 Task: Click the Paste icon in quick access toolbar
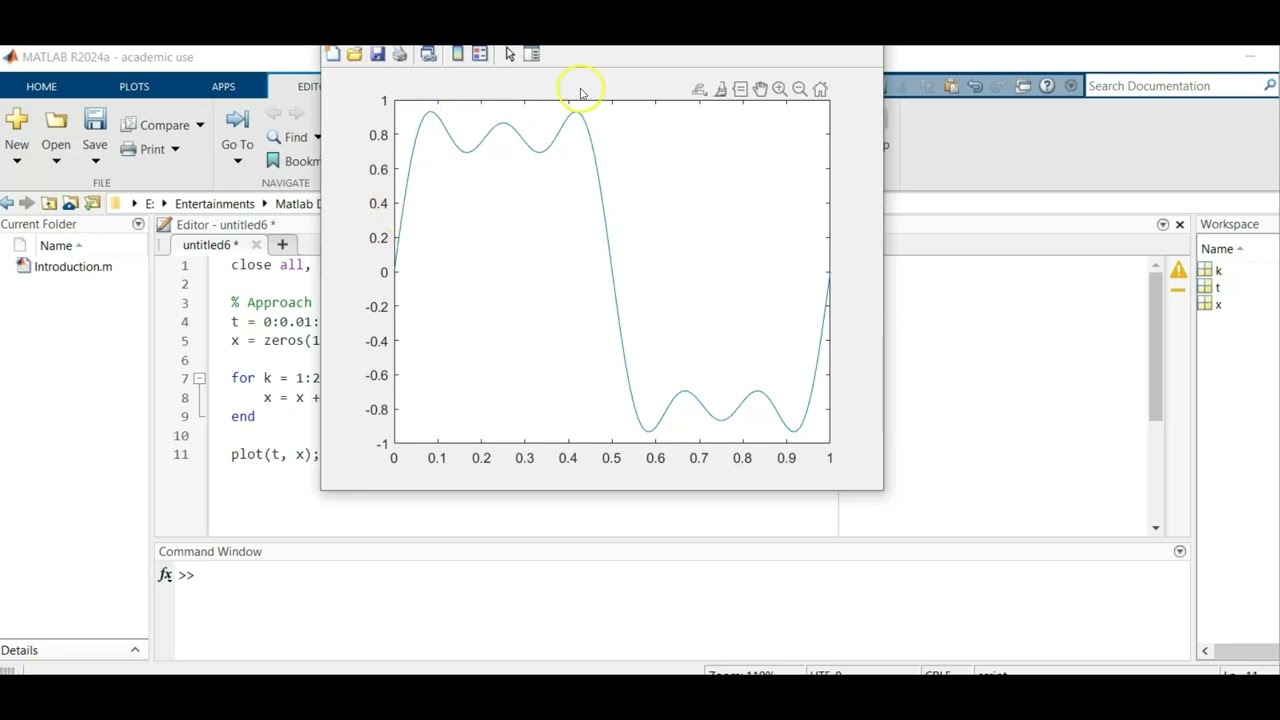tap(951, 86)
